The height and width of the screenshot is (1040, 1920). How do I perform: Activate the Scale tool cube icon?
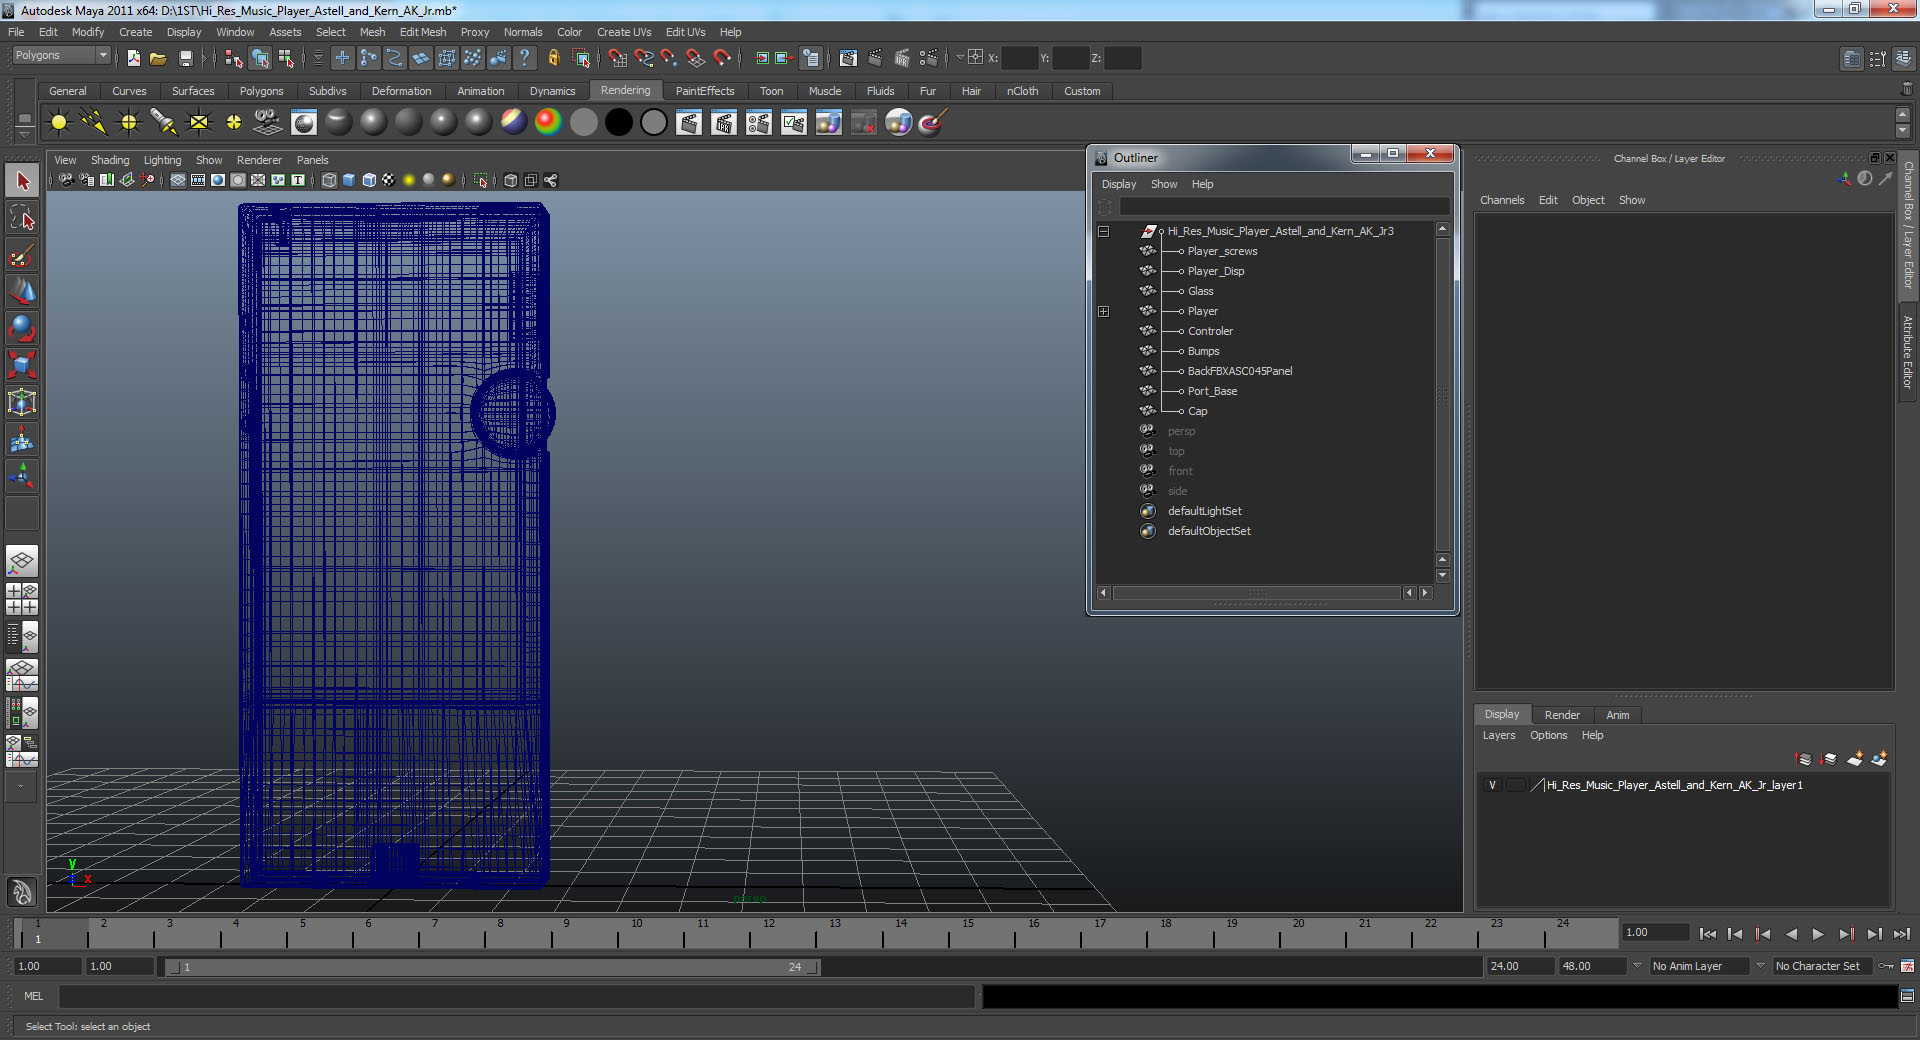coord(22,365)
